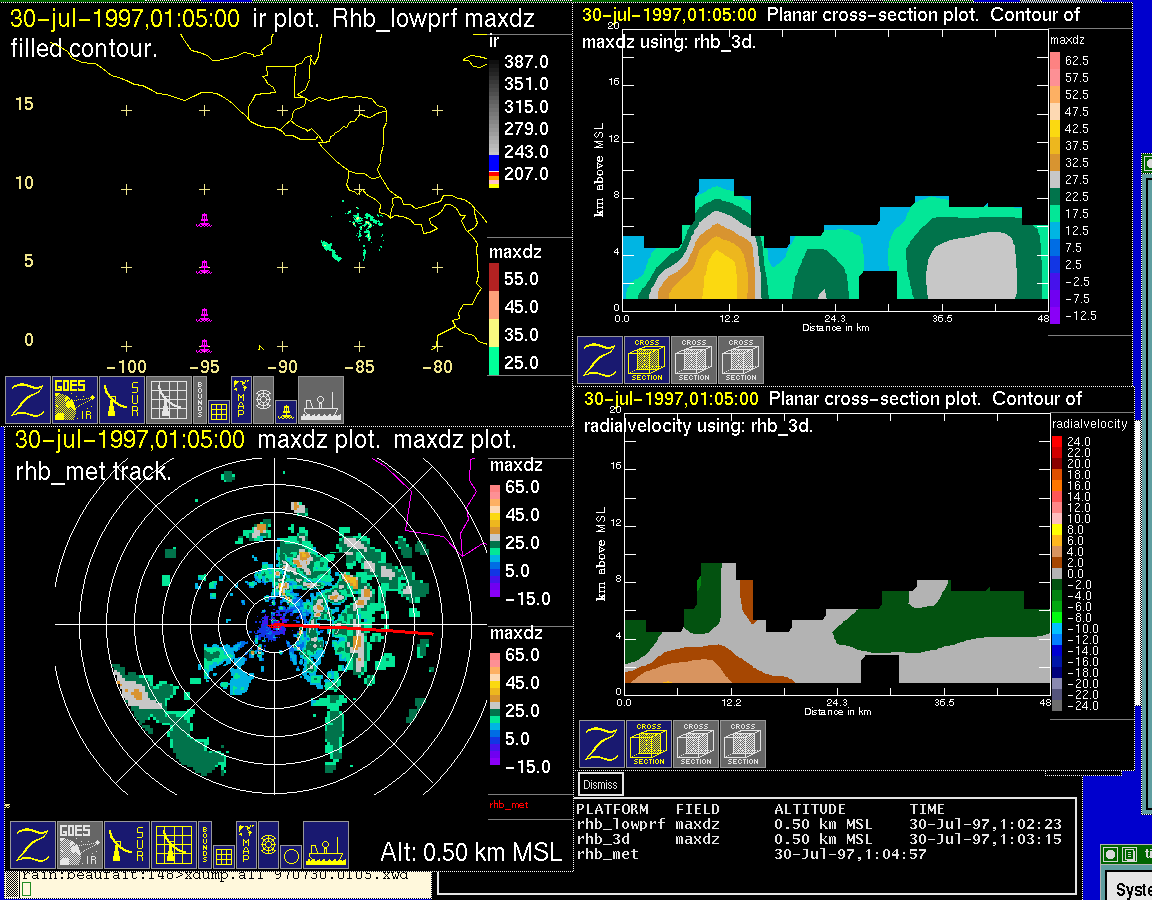The height and width of the screenshot is (900, 1152).
Task: Toggle the gray radar grid icon in the top-left plot
Action: [x=169, y=400]
